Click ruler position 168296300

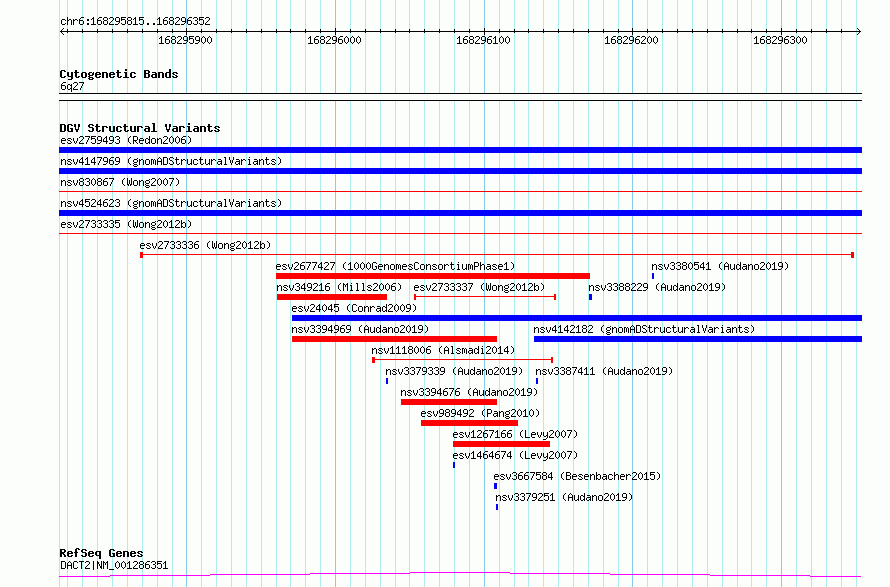tap(780, 40)
